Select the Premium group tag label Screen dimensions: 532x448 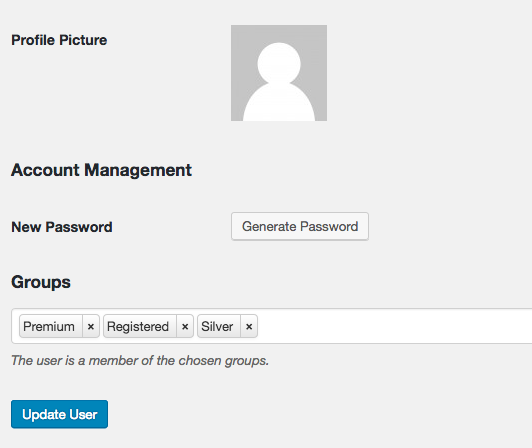(x=51, y=326)
